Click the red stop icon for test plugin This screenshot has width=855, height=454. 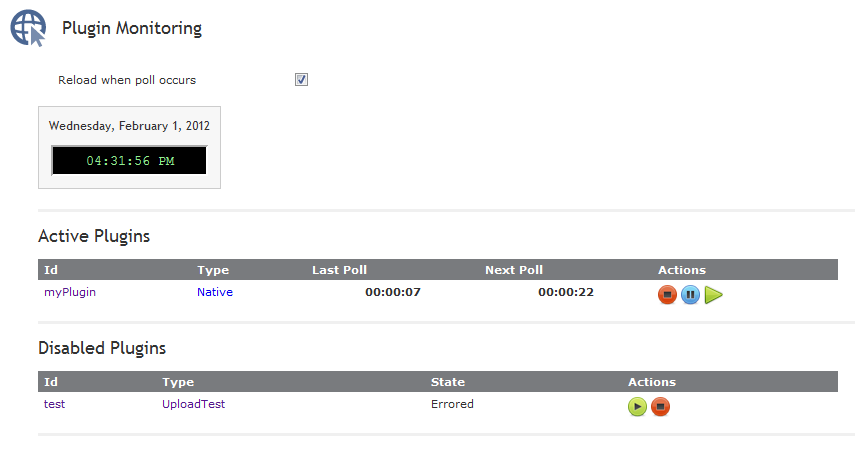[660, 407]
